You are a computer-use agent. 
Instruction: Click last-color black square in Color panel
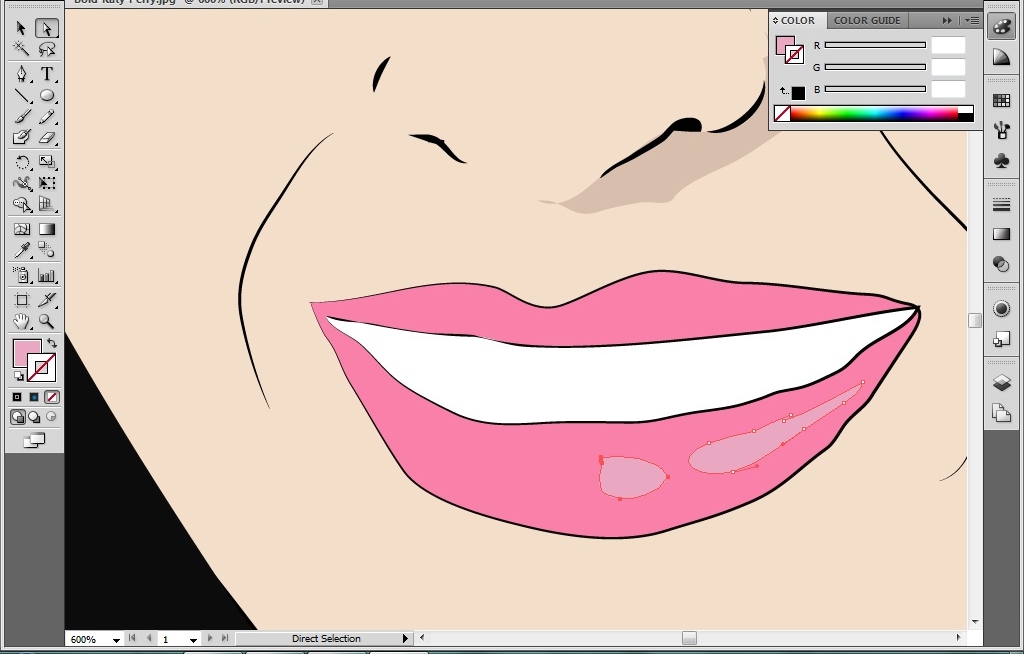click(x=798, y=93)
